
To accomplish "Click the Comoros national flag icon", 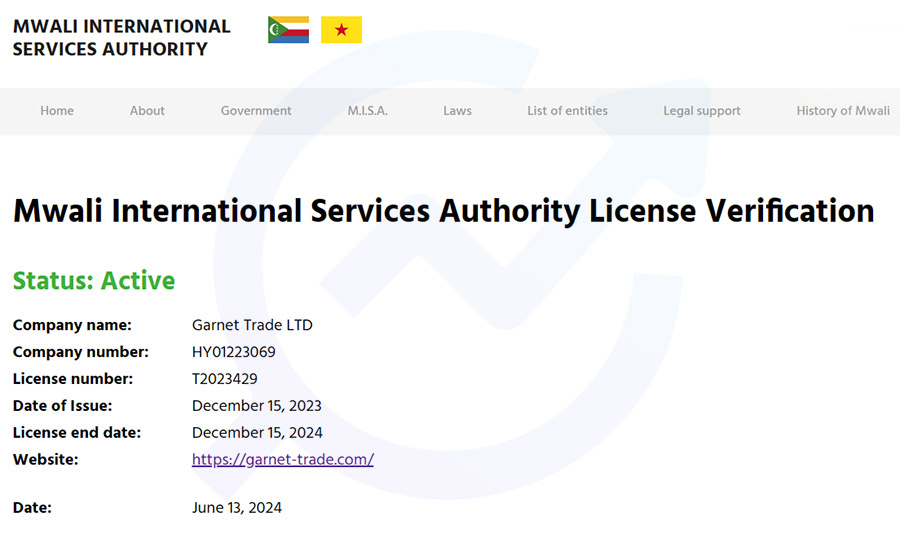I will (288, 30).
